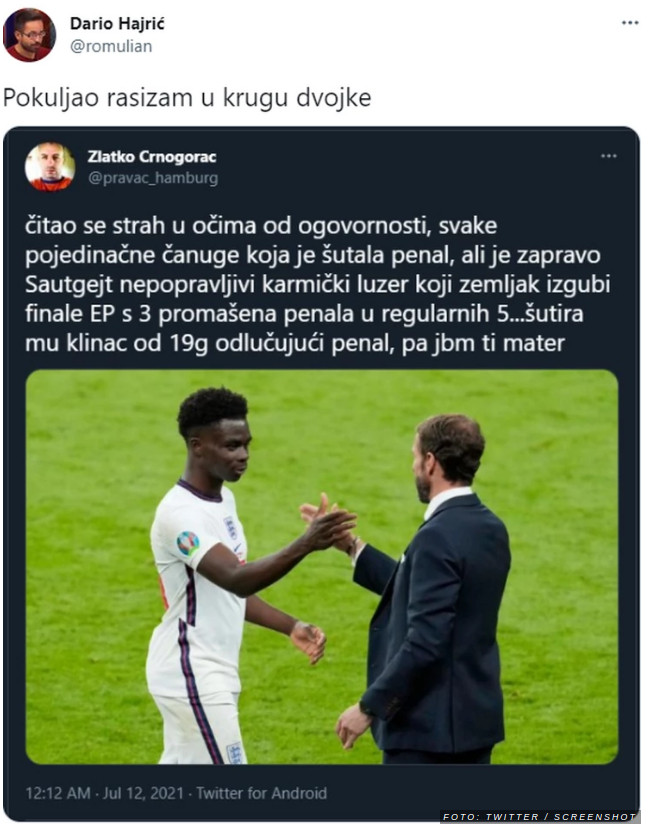Click the Zlatko Crnogorac display name
Viewport: 650px width, 825px height.
(x=152, y=157)
